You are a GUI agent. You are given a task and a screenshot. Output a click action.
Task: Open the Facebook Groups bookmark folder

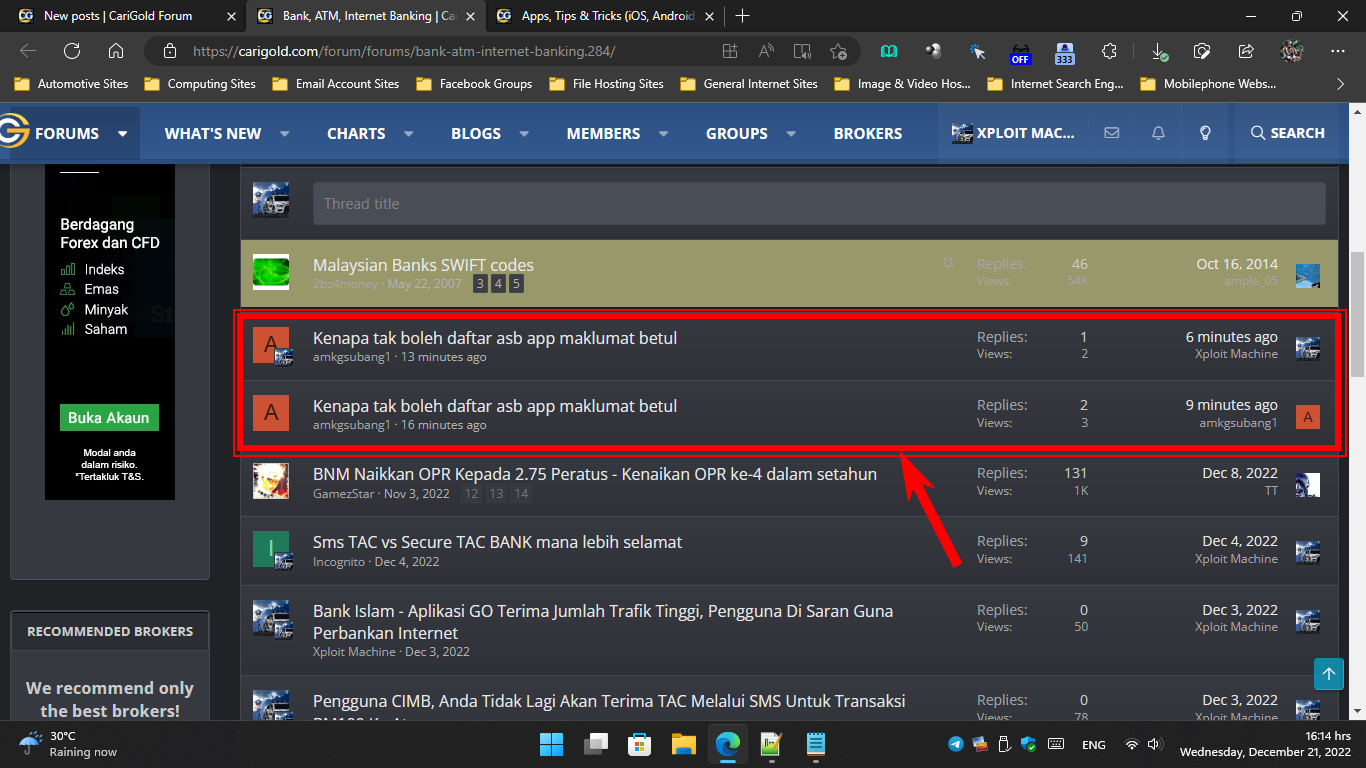pyautogui.click(x=474, y=84)
